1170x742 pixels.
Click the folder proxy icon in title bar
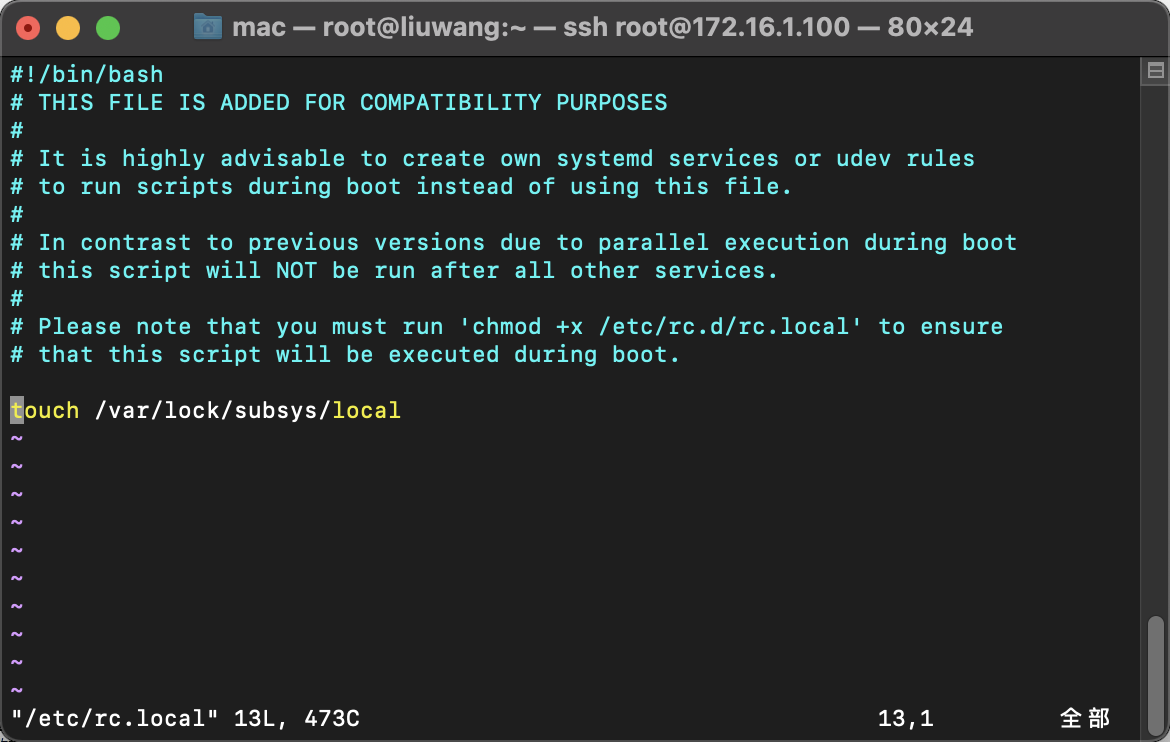click(x=207, y=26)
